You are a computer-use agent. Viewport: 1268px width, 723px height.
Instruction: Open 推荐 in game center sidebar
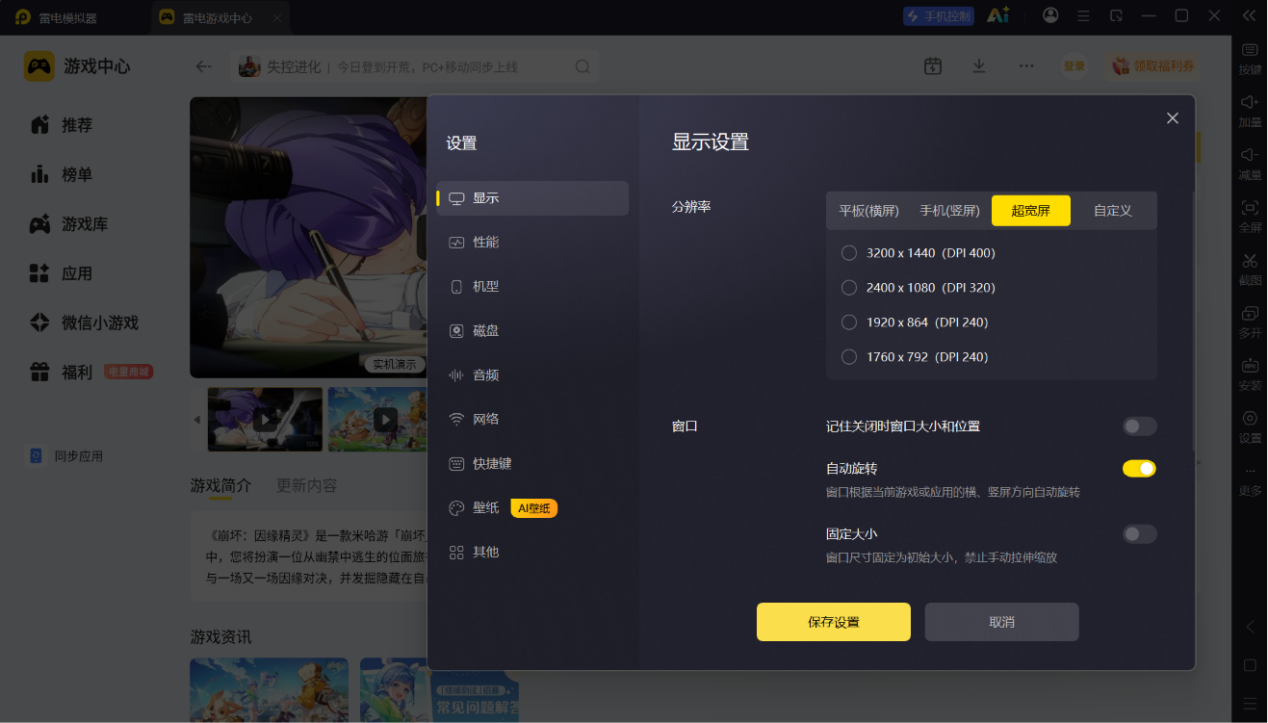(x=62, y=125)
